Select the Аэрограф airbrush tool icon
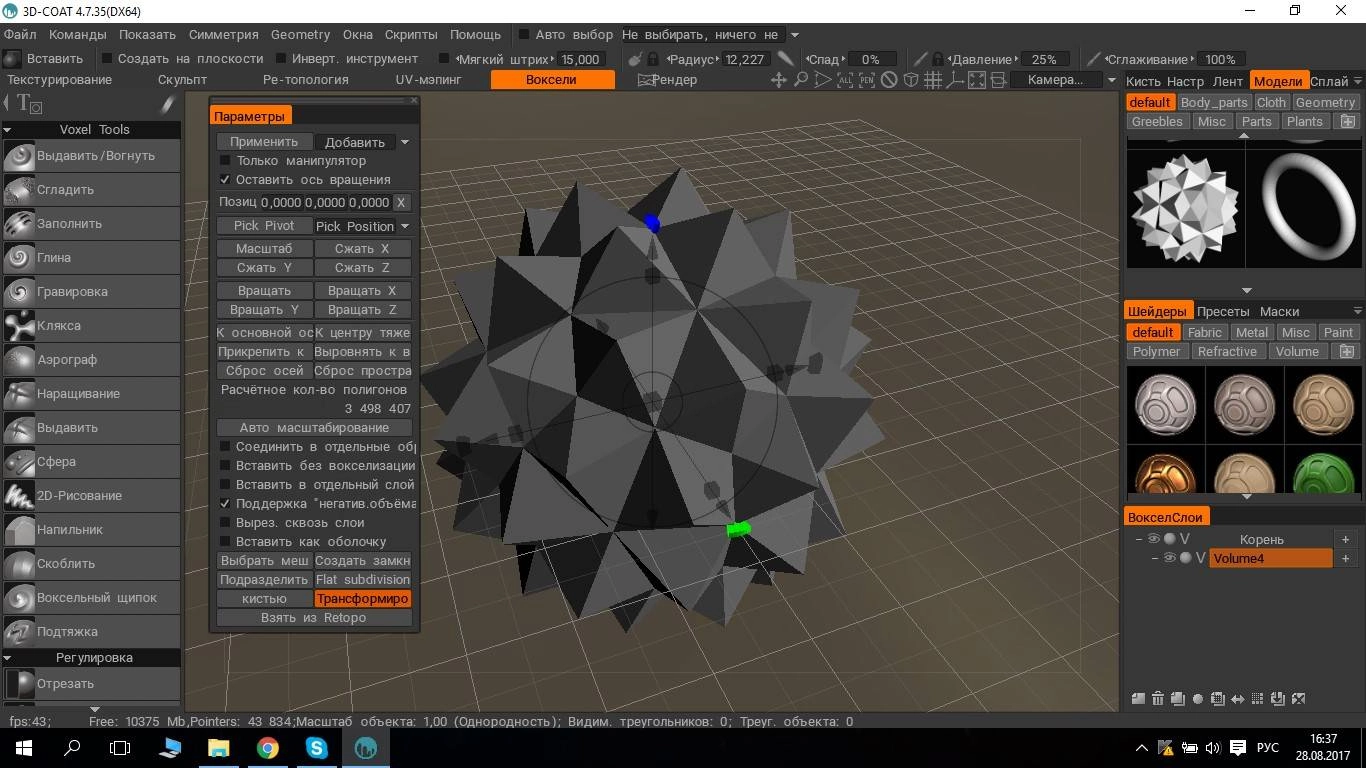The image size is (1366, 768). coord(19,360)
